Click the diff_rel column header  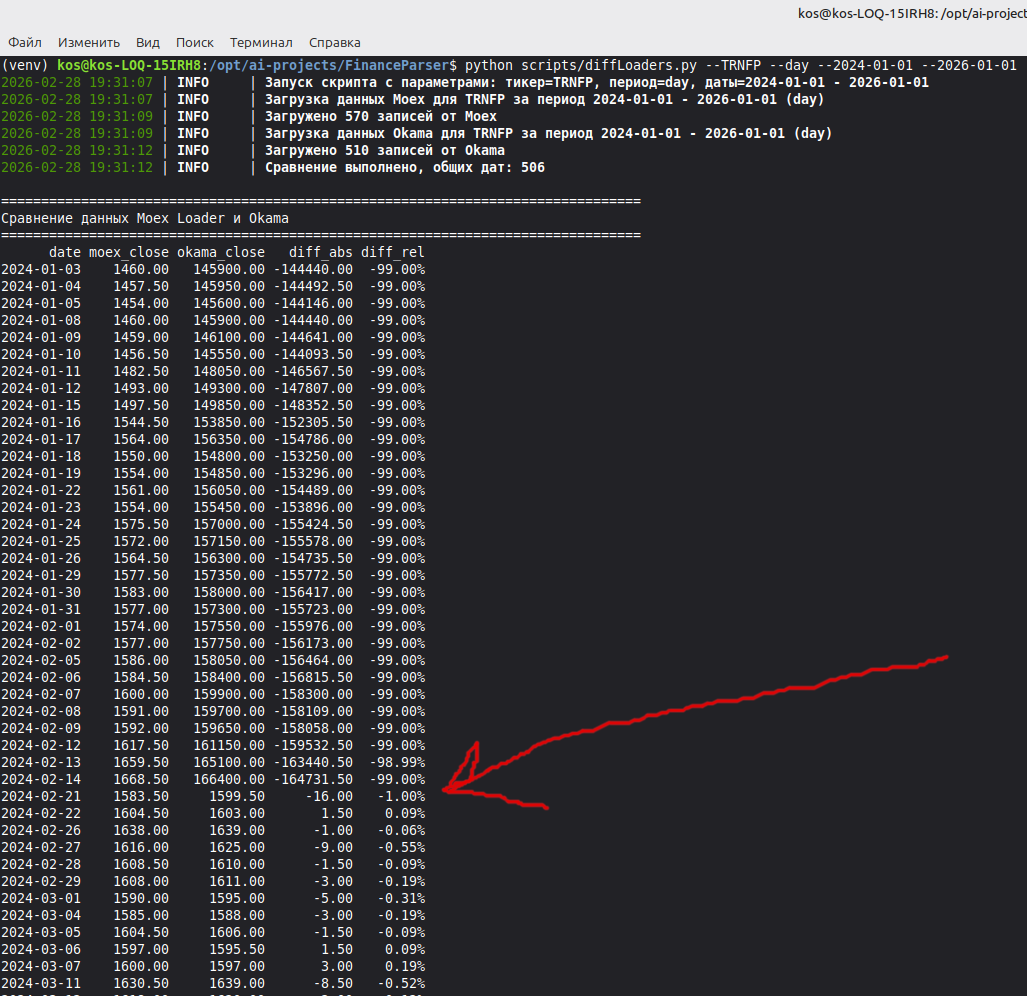(393, 252)
